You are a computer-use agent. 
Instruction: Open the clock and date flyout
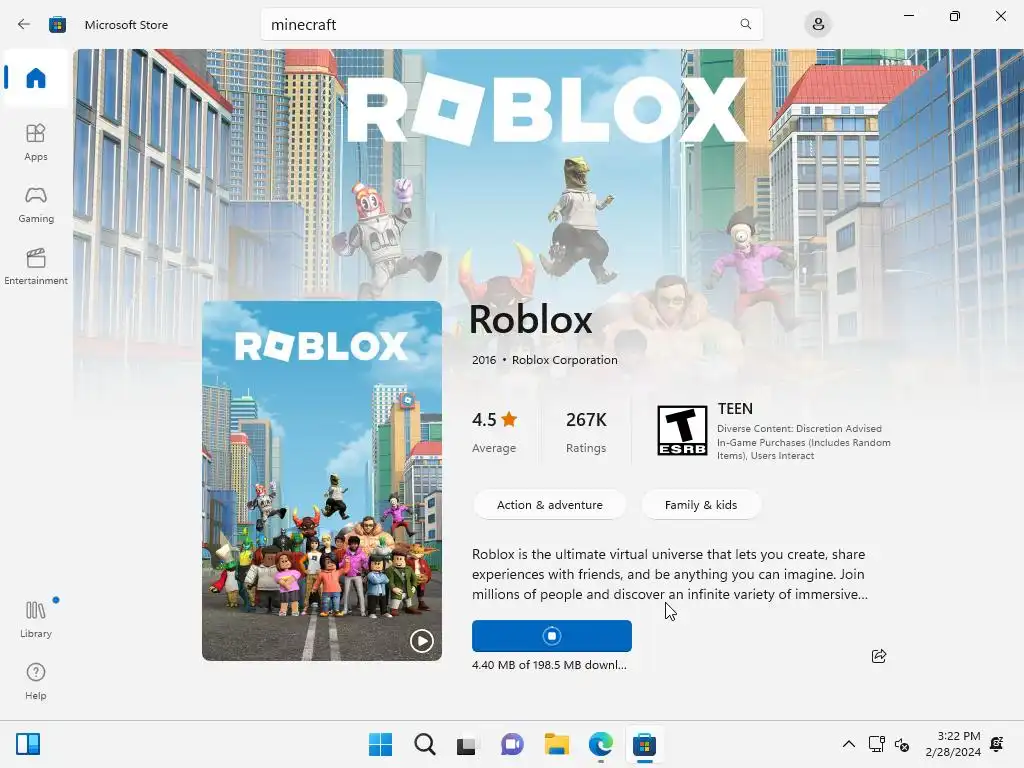(x=953, y=744)
